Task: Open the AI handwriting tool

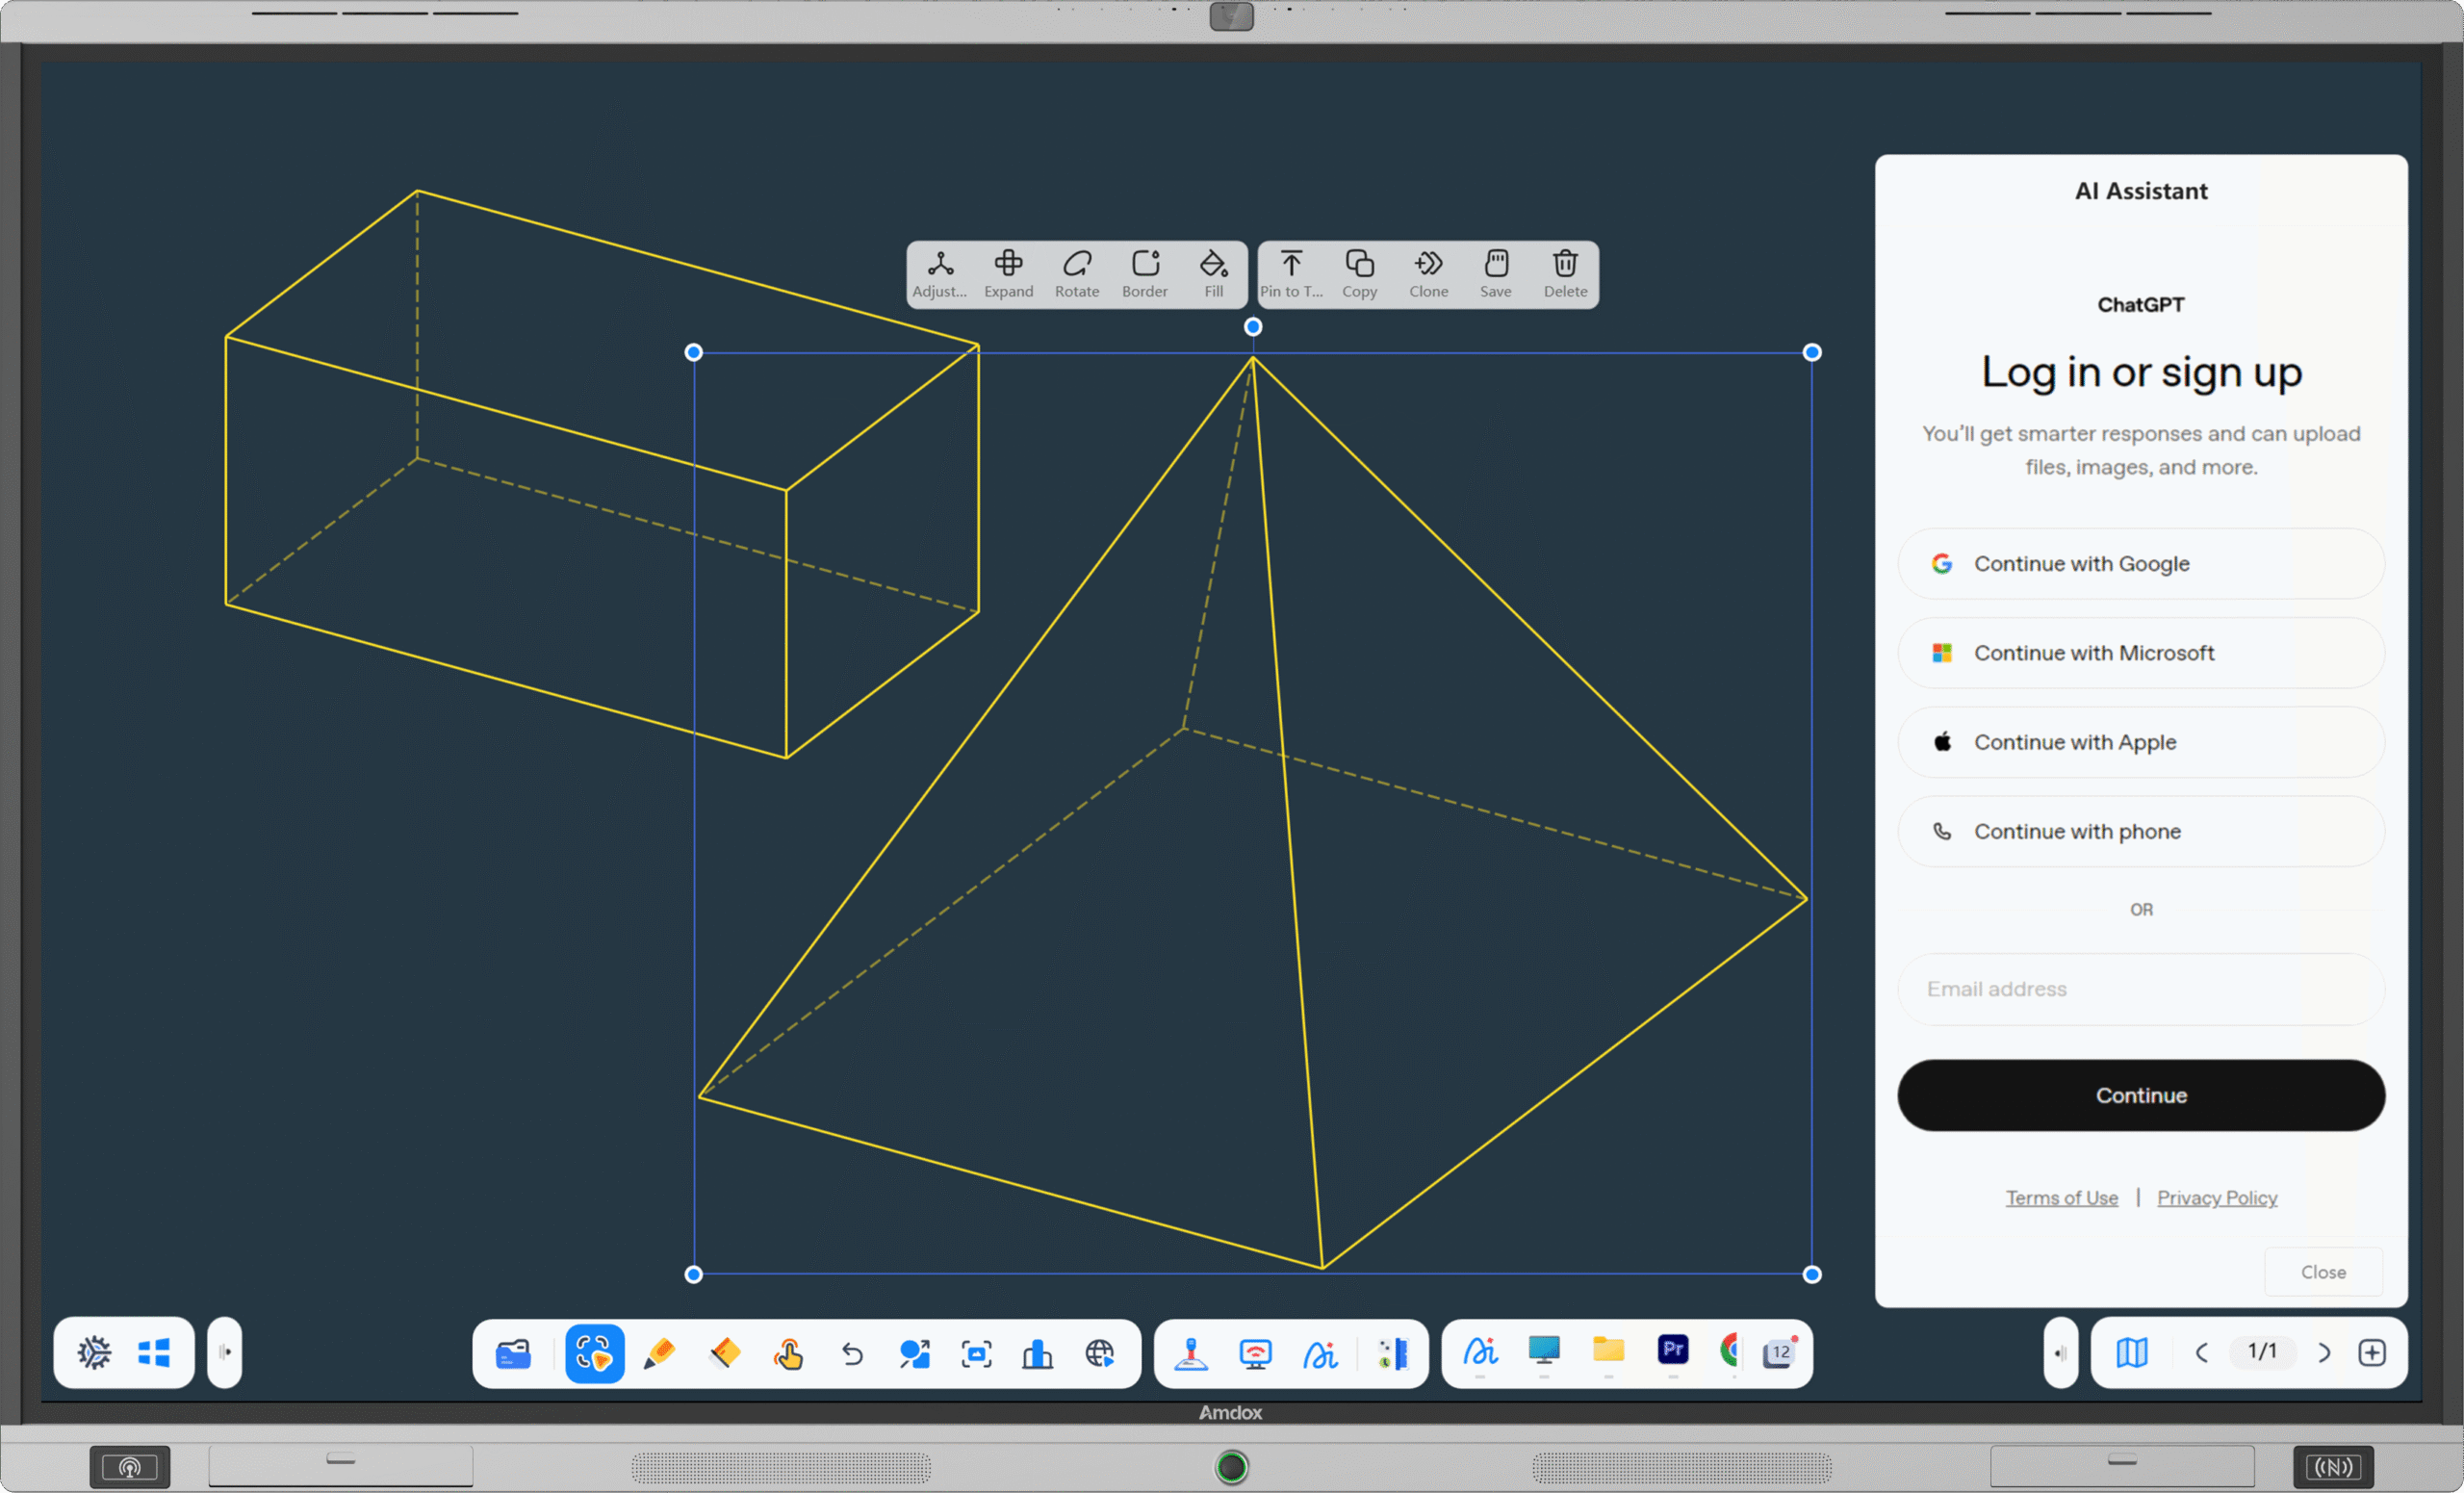Action: 1321,1354
